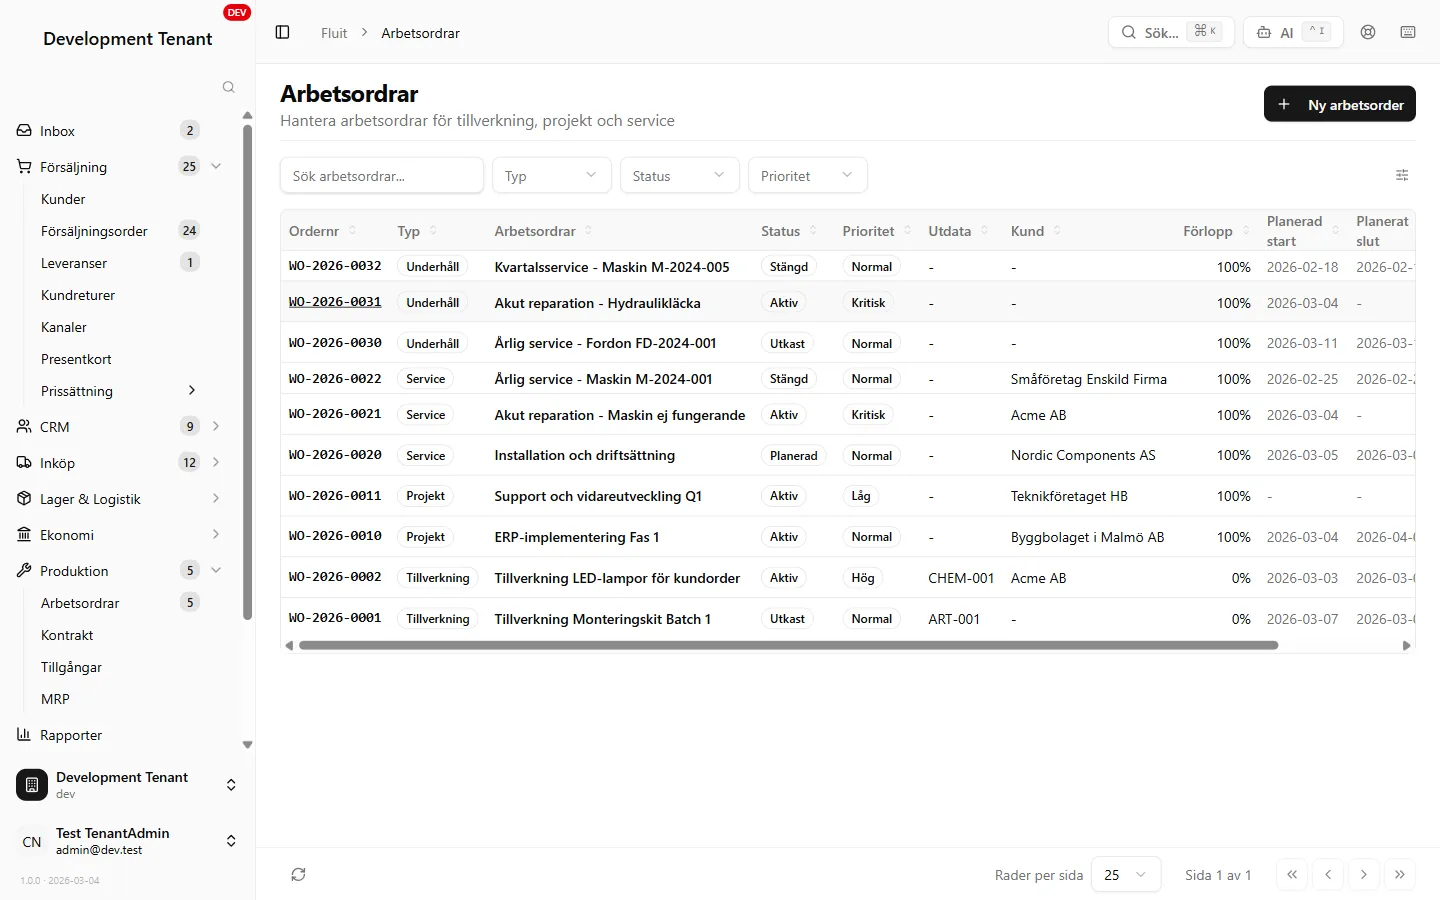Collapse the Produktion section chevron
This screenshot has width=1440, height=900.
click(216, 570)
